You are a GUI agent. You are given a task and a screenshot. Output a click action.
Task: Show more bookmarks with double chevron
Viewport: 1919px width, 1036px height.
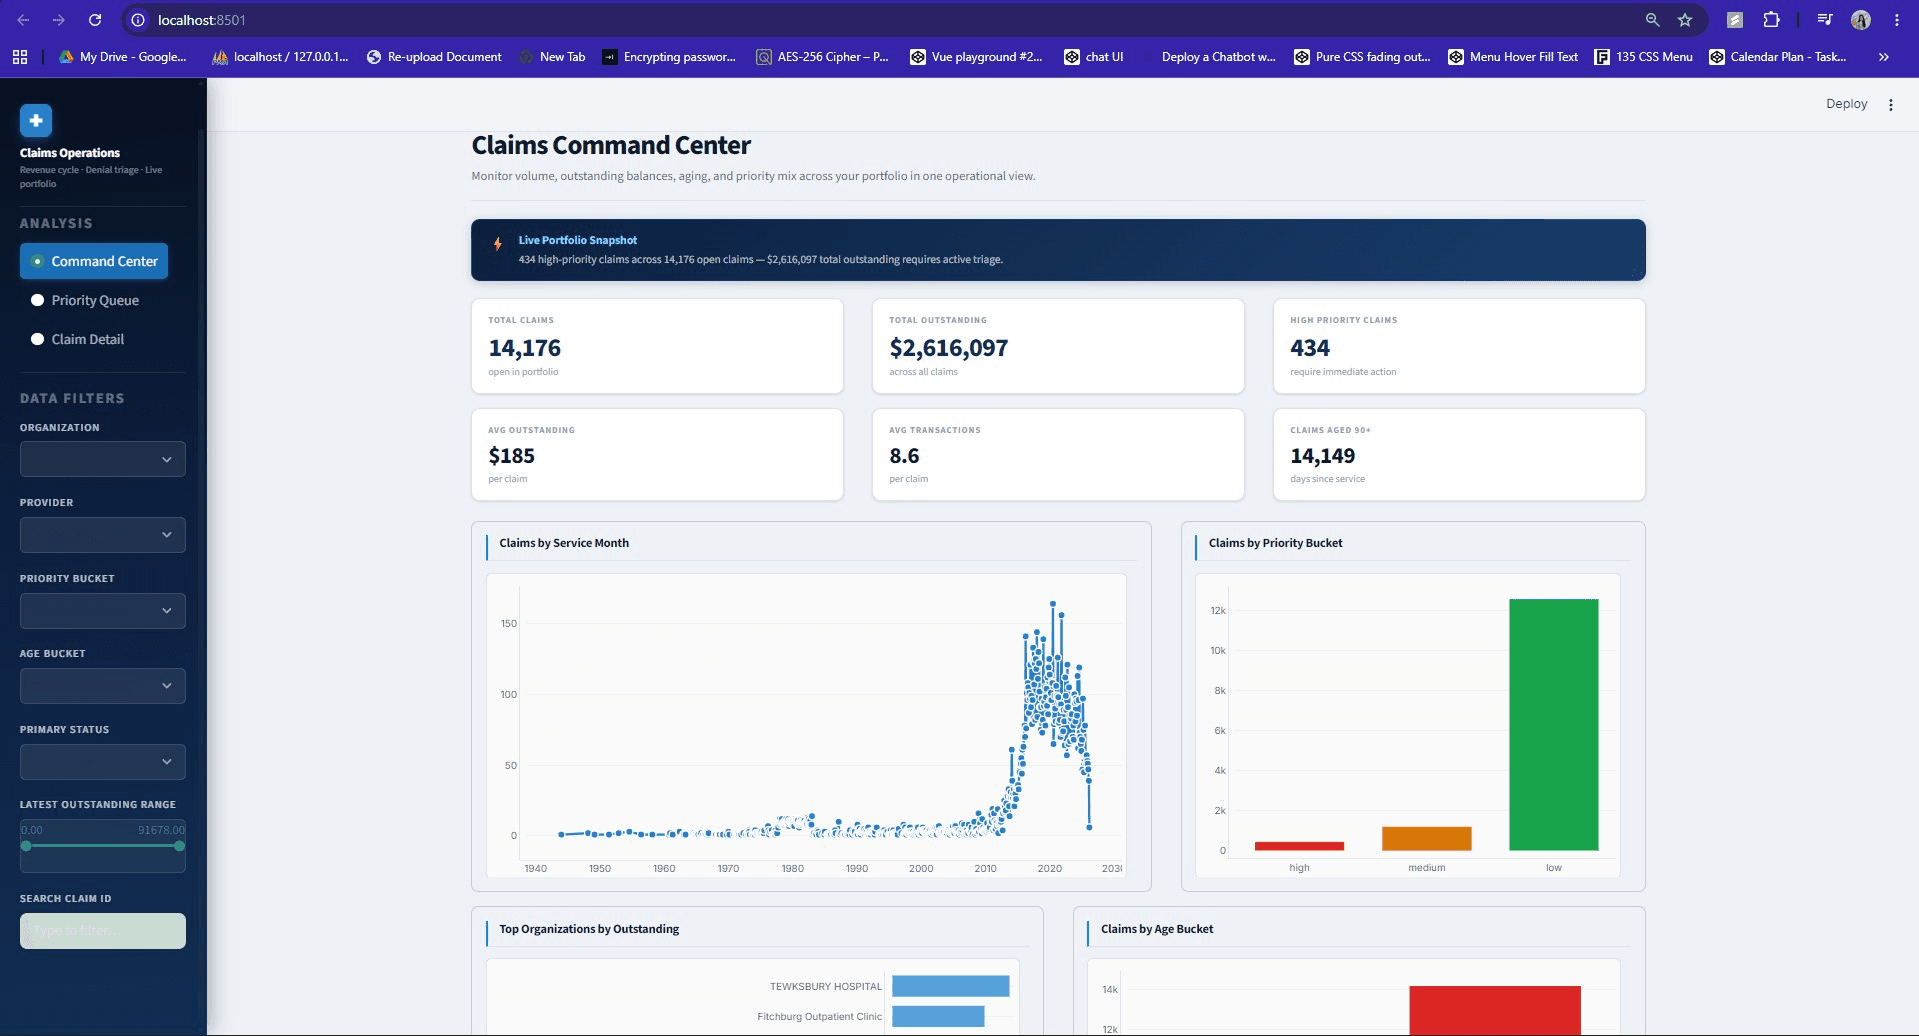(x=1884, y=57)
